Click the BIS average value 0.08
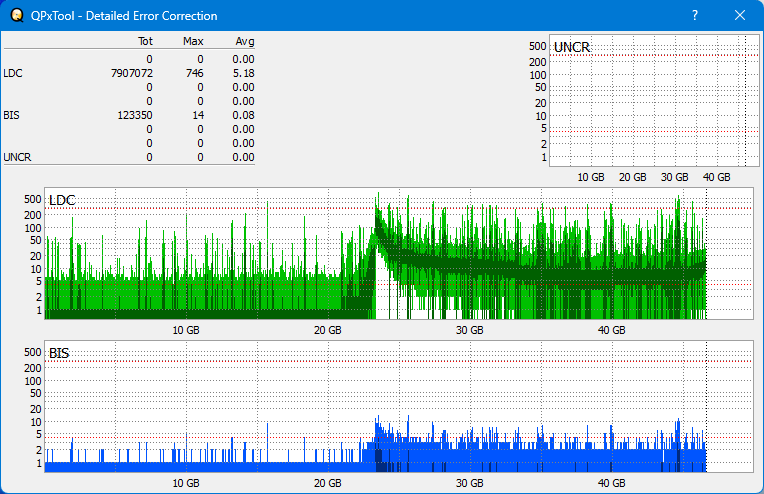The height and width of the screenshot is (494, 764). click(243, 115)
